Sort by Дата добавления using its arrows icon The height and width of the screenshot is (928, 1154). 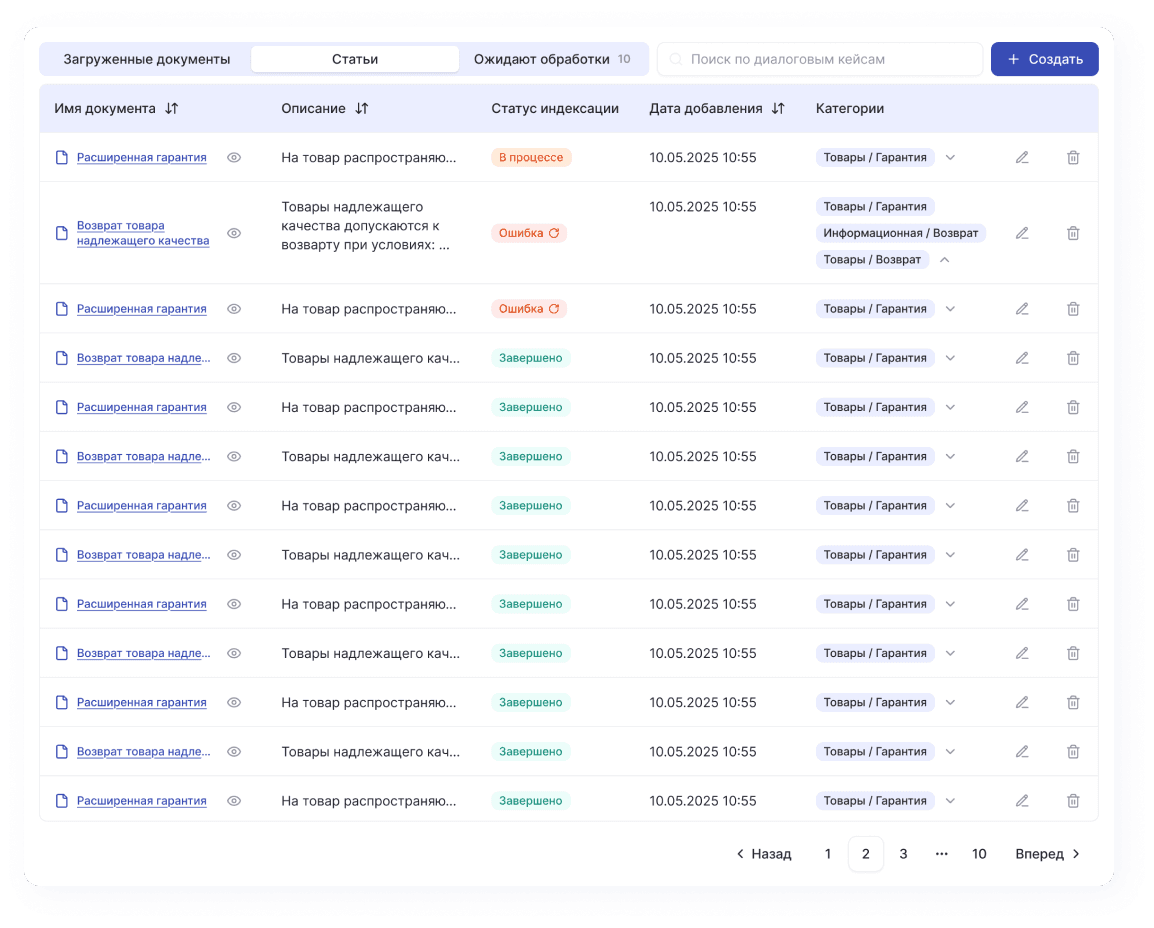(x=778, y=108)
